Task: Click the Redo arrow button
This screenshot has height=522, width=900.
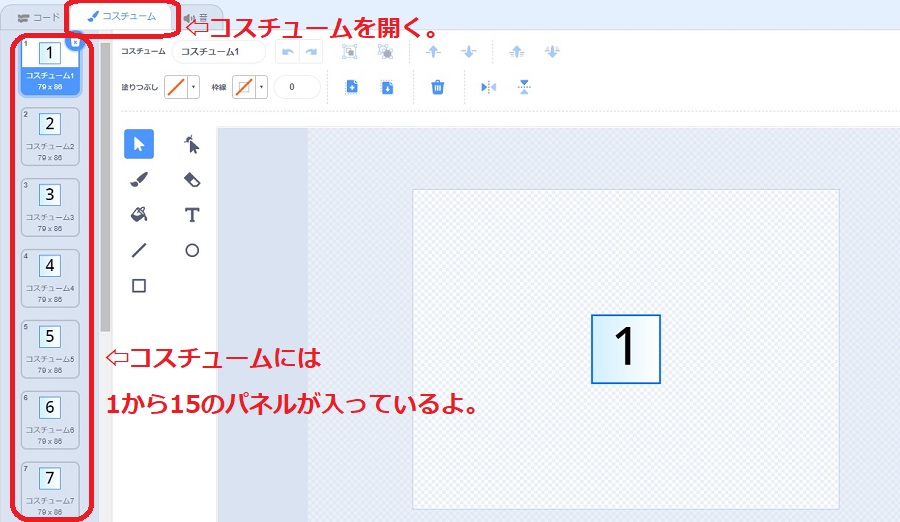Action: (311, 52)
